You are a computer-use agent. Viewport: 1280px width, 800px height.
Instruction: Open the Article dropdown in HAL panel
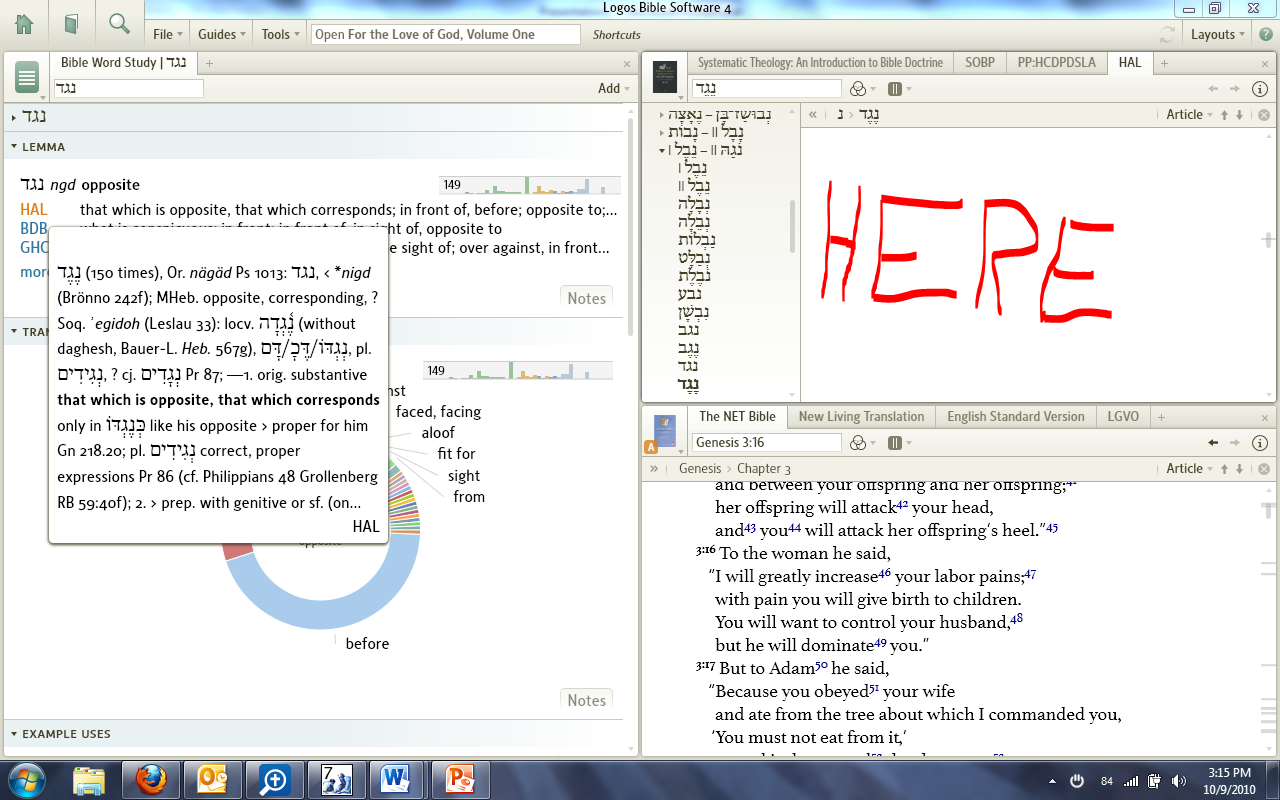[x=1189, y=115]
